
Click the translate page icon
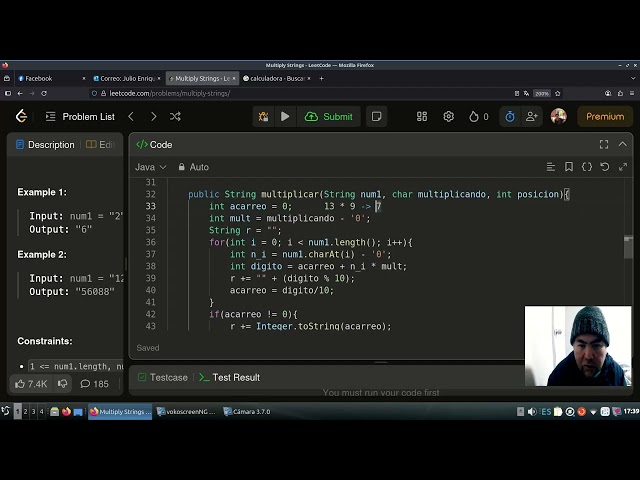point(527,93)
